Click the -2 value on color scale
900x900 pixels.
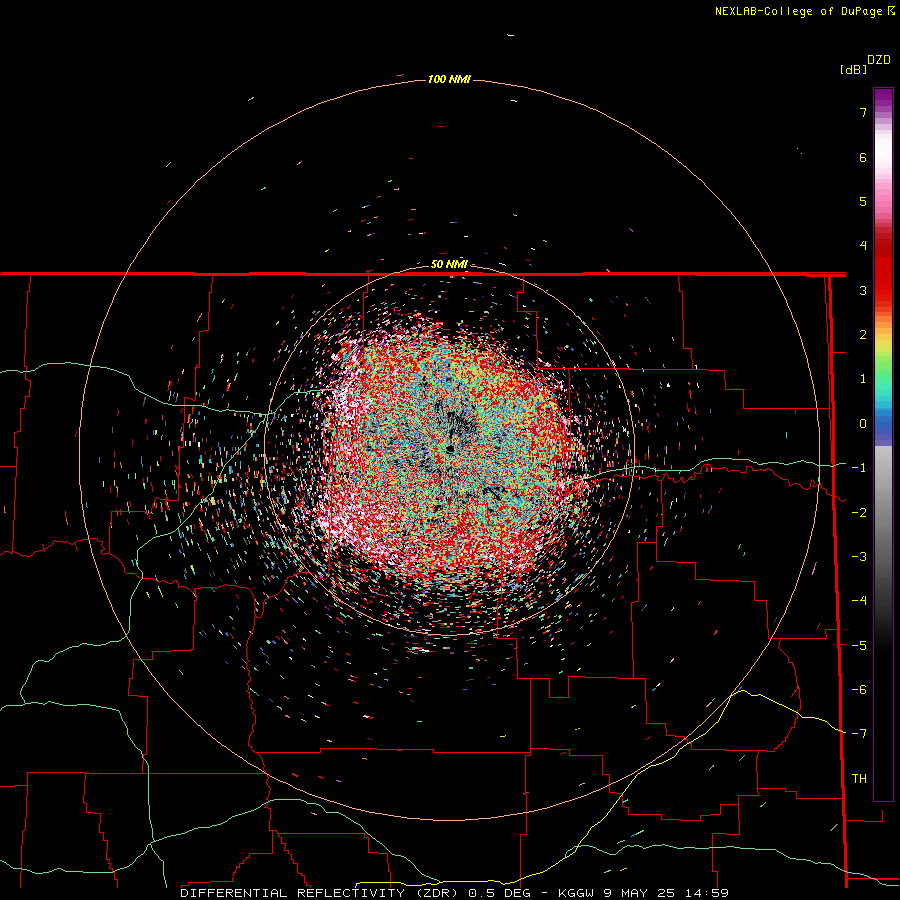coord(859,513)
